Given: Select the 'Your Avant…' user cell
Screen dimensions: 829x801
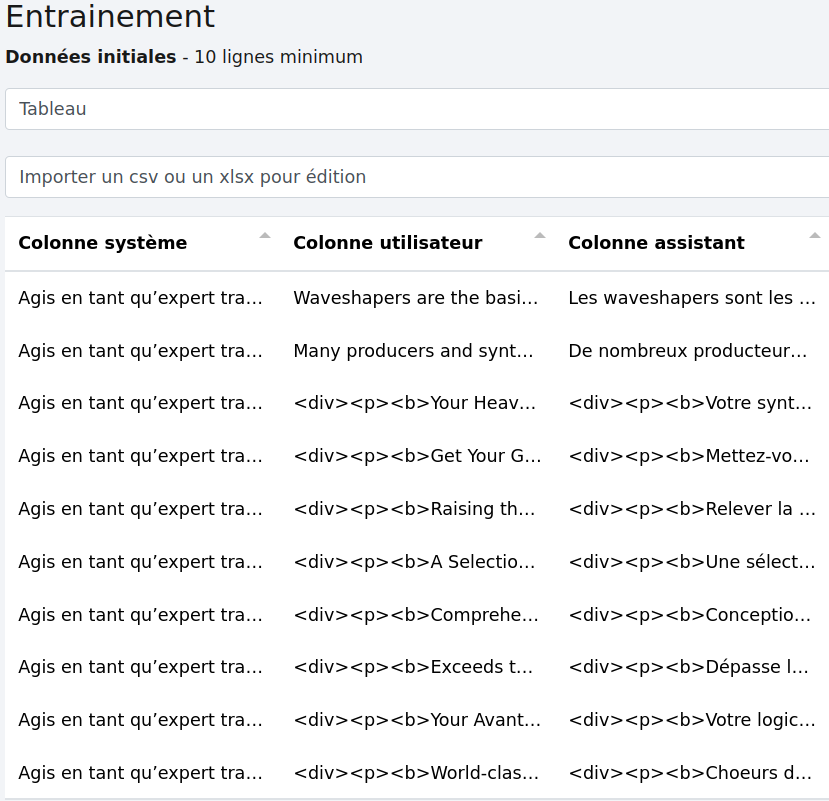Looking at the screenshot, I should [416, 720].
